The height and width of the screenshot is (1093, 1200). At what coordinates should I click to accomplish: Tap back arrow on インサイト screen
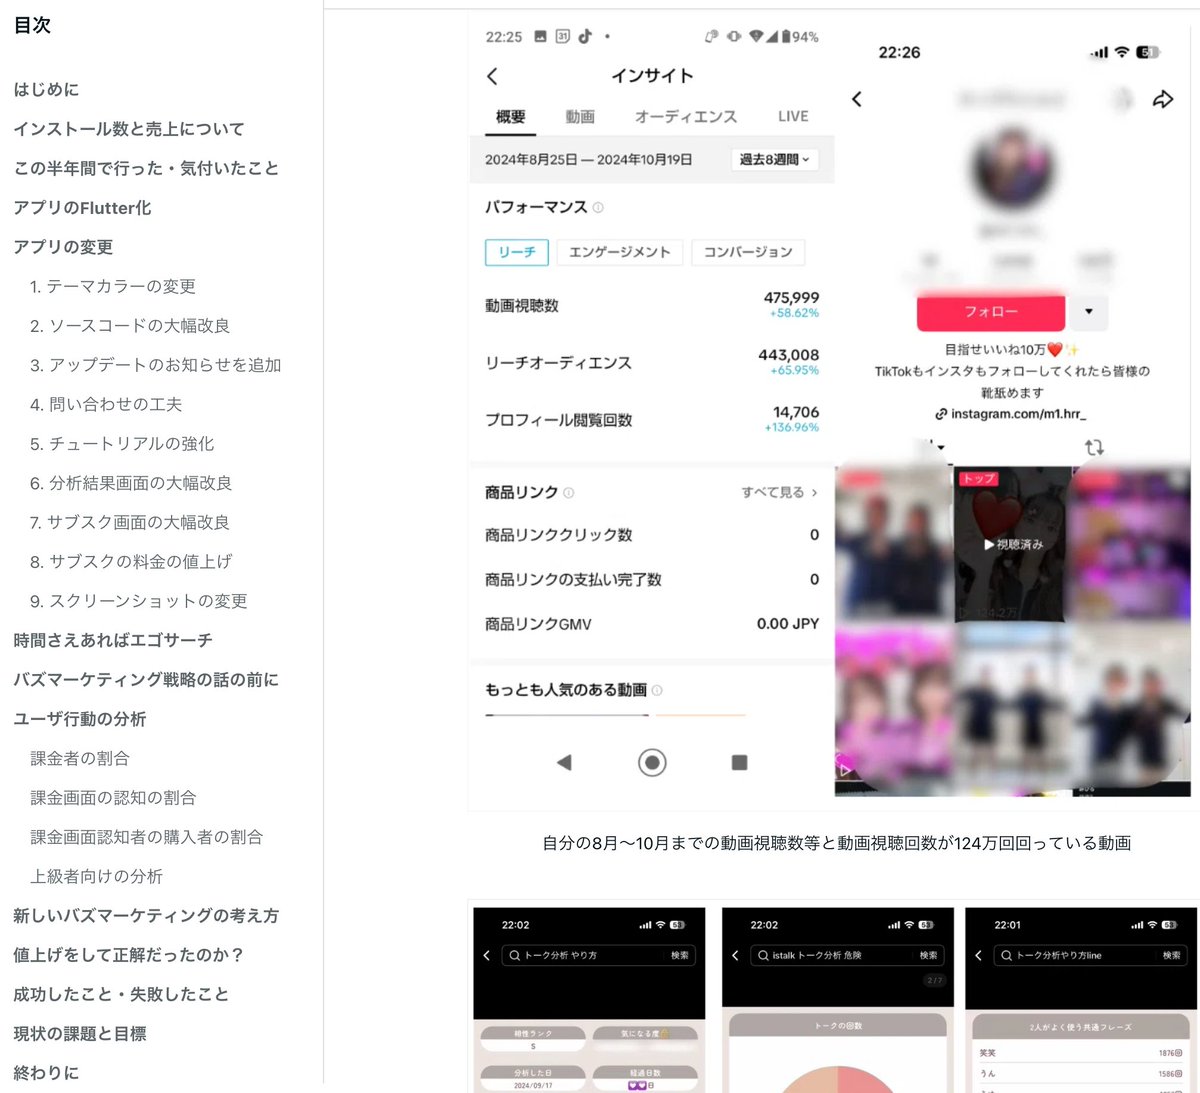pos(492,76)
